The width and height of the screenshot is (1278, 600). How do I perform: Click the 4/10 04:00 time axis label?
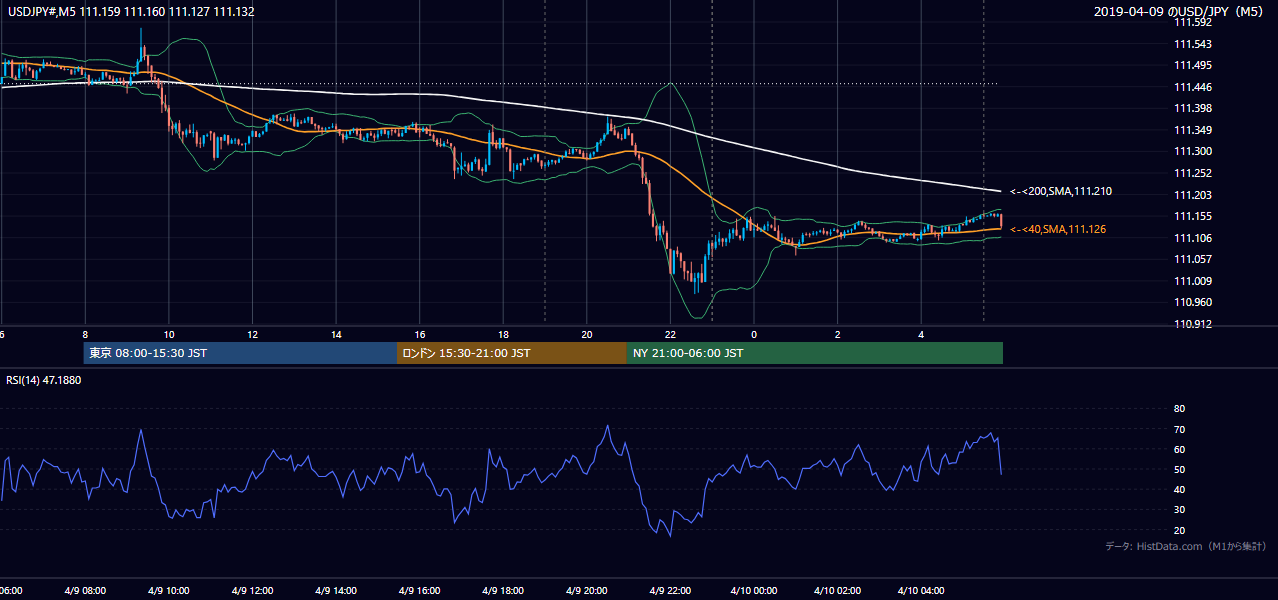(x=921, y=591)
